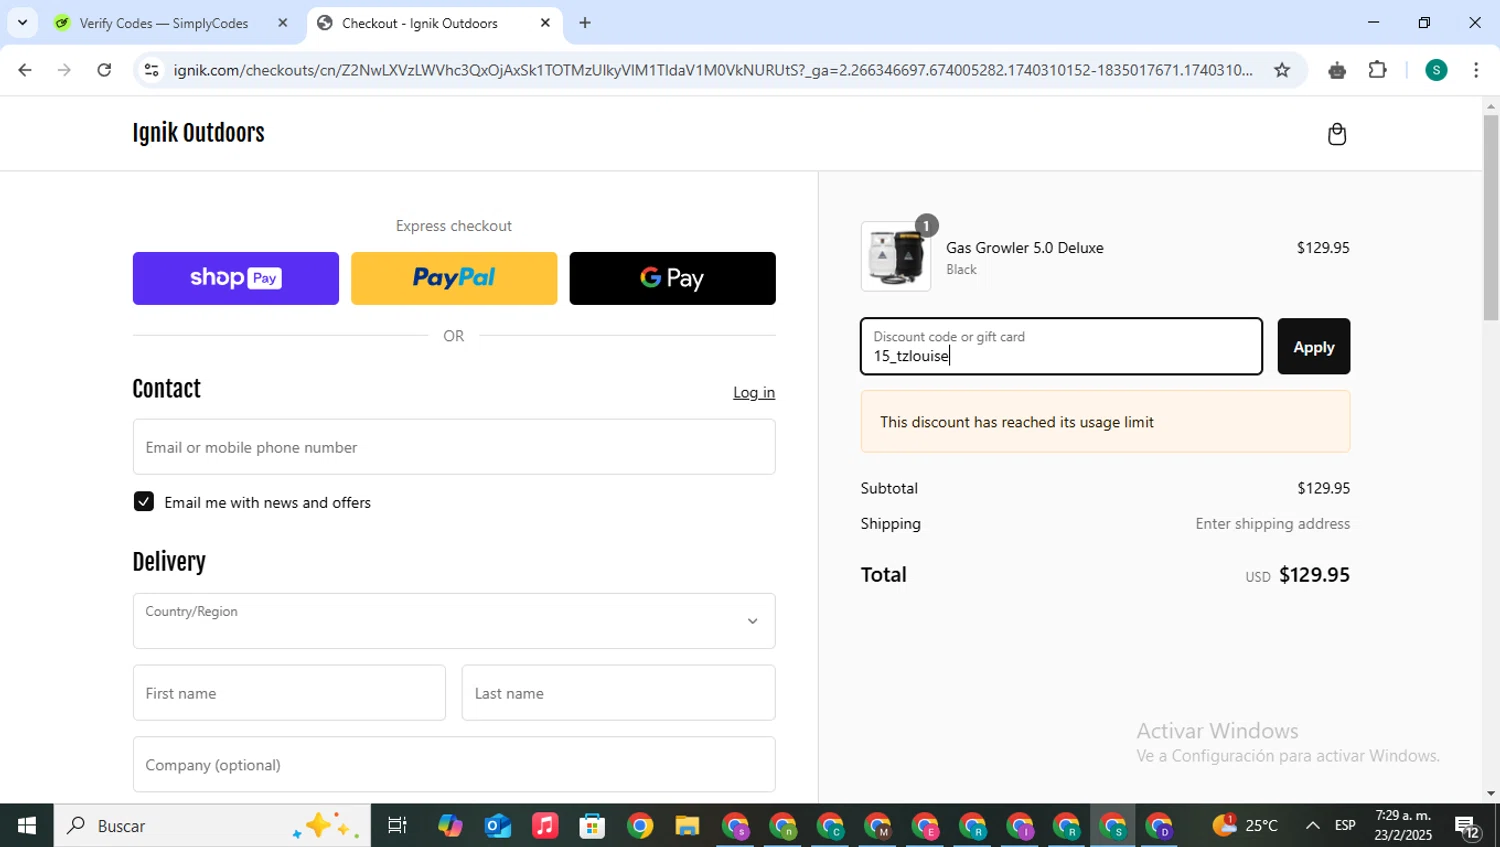This screenshot has width=1500, height=847.
Task: Click the Buscar taskbar search box
Action: 212,826
